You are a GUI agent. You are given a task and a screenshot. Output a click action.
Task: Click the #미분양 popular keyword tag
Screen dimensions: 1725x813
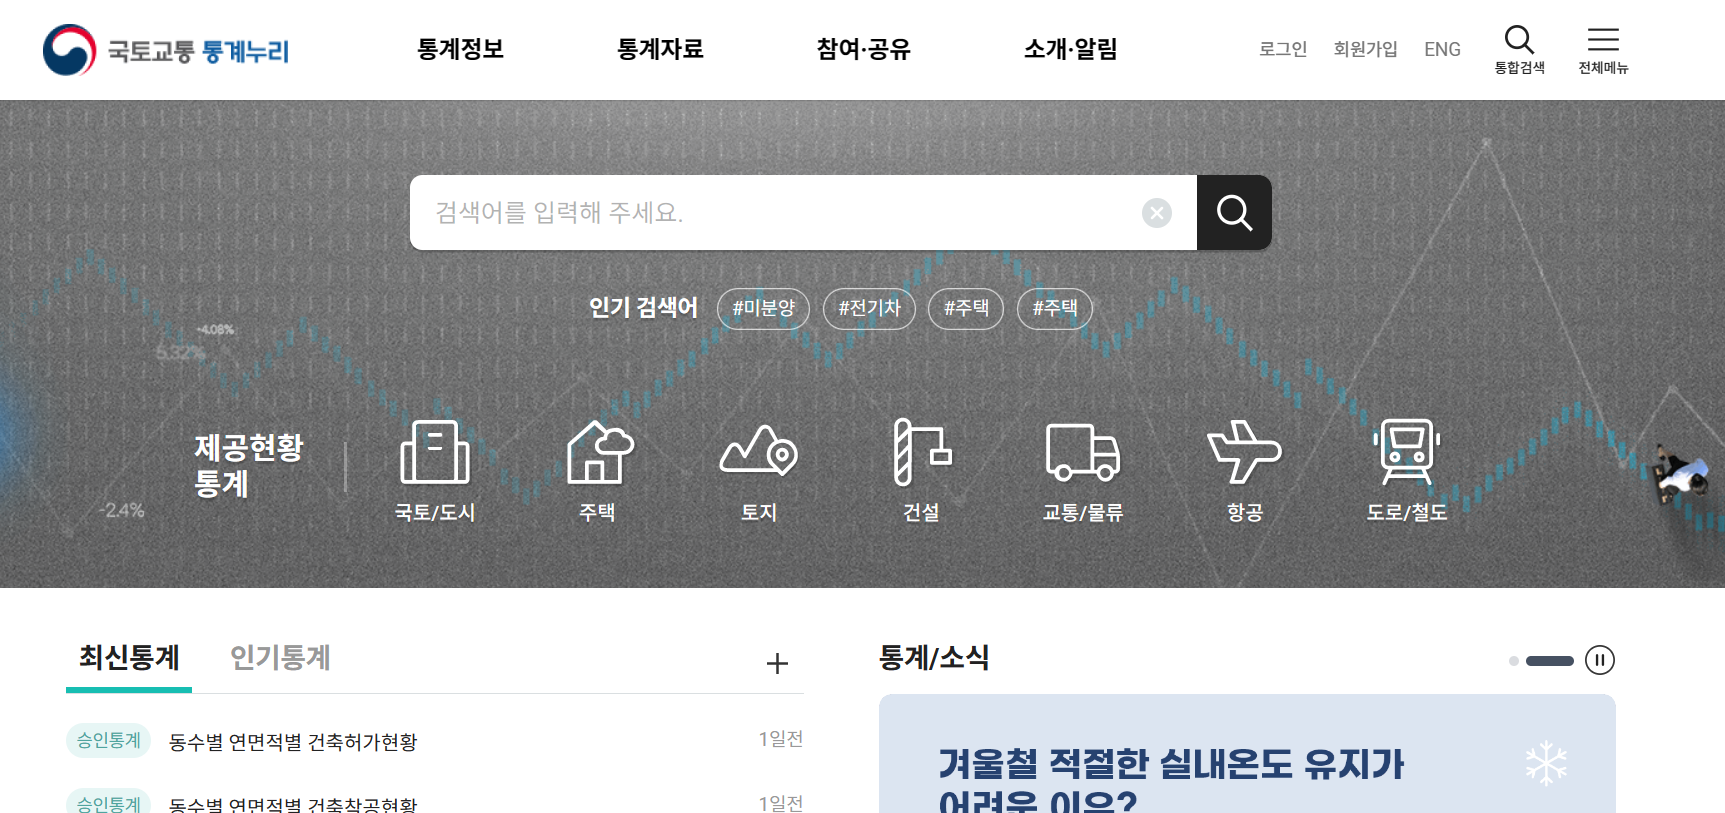point(763,308)
